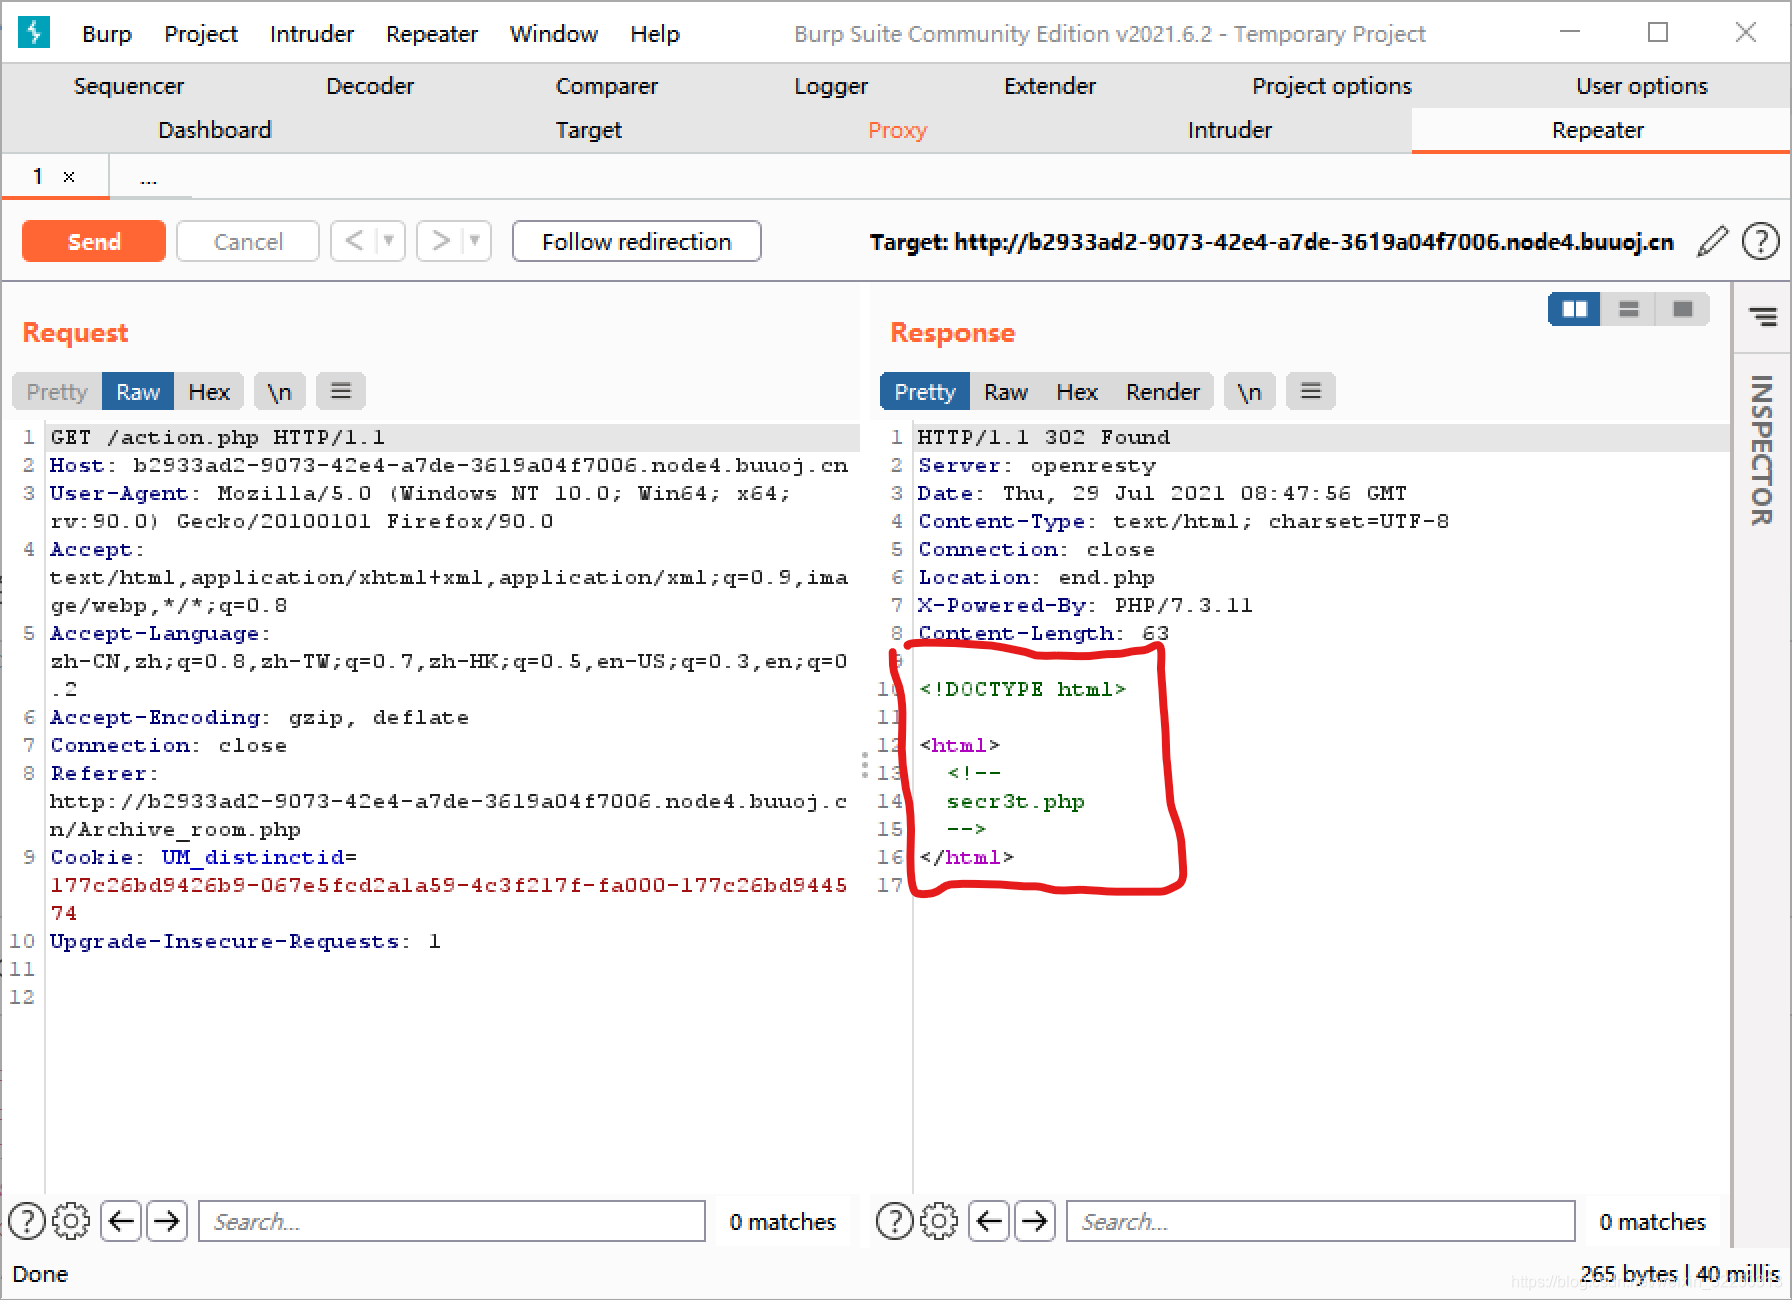The width and height of the screenshot is (1792, 1300).
Task: Click the secr3t.php comment text
Action: (1016, 801)
